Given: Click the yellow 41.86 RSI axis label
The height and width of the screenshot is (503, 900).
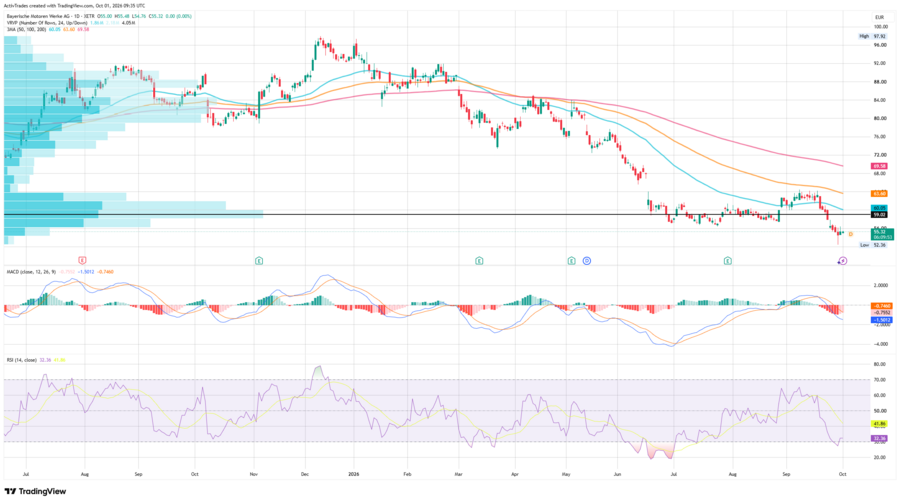Looking at the screenshot, I should [879, 424].
